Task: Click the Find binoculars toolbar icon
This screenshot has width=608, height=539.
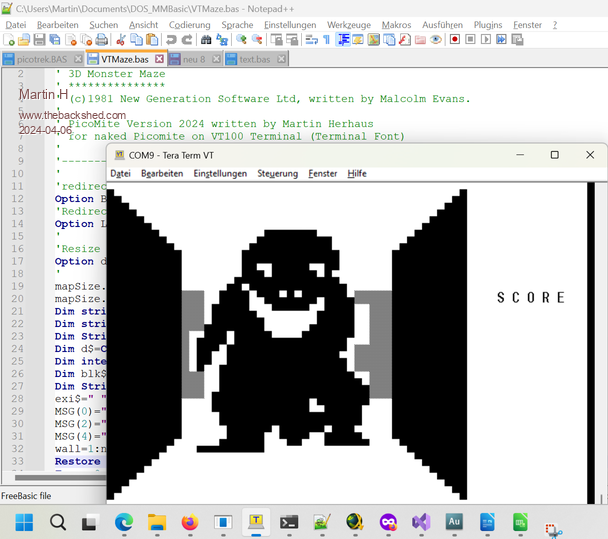Action: (x=206, y=40)
